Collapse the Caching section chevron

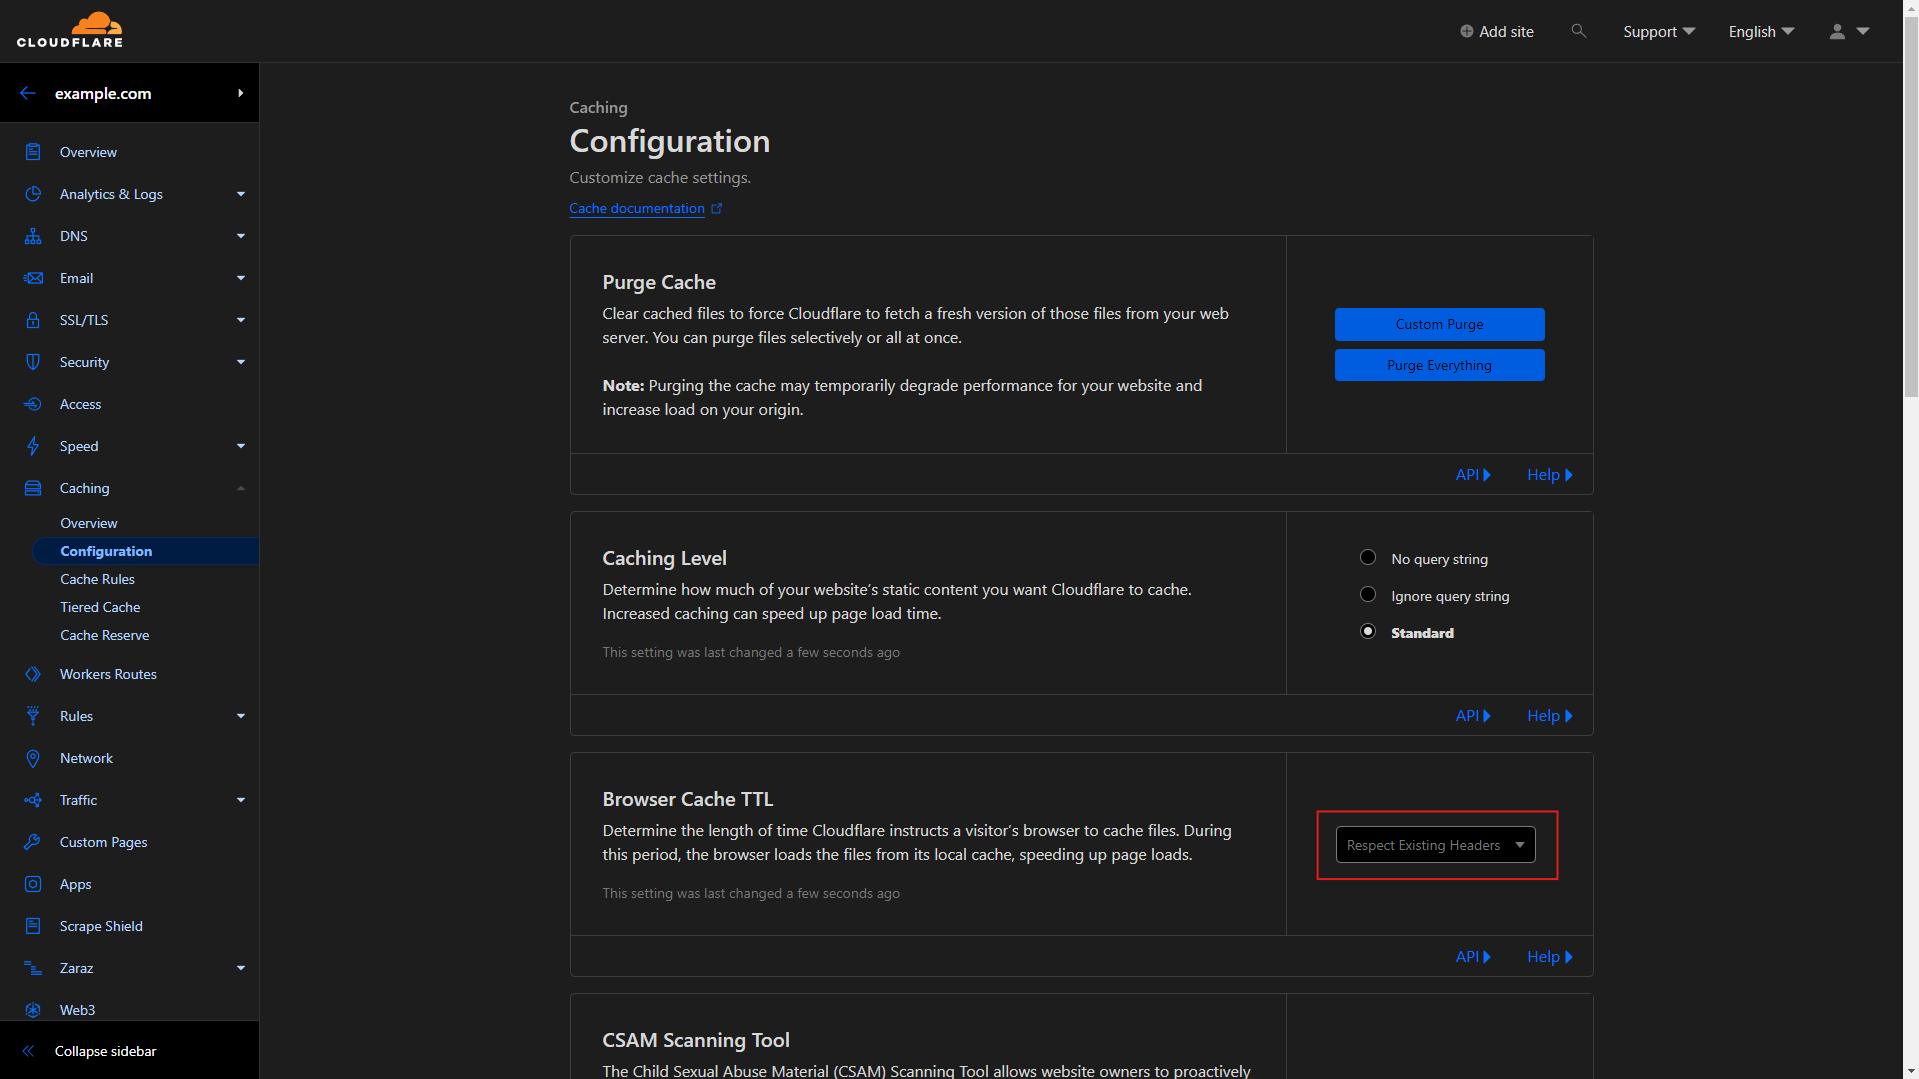(240, 488)
